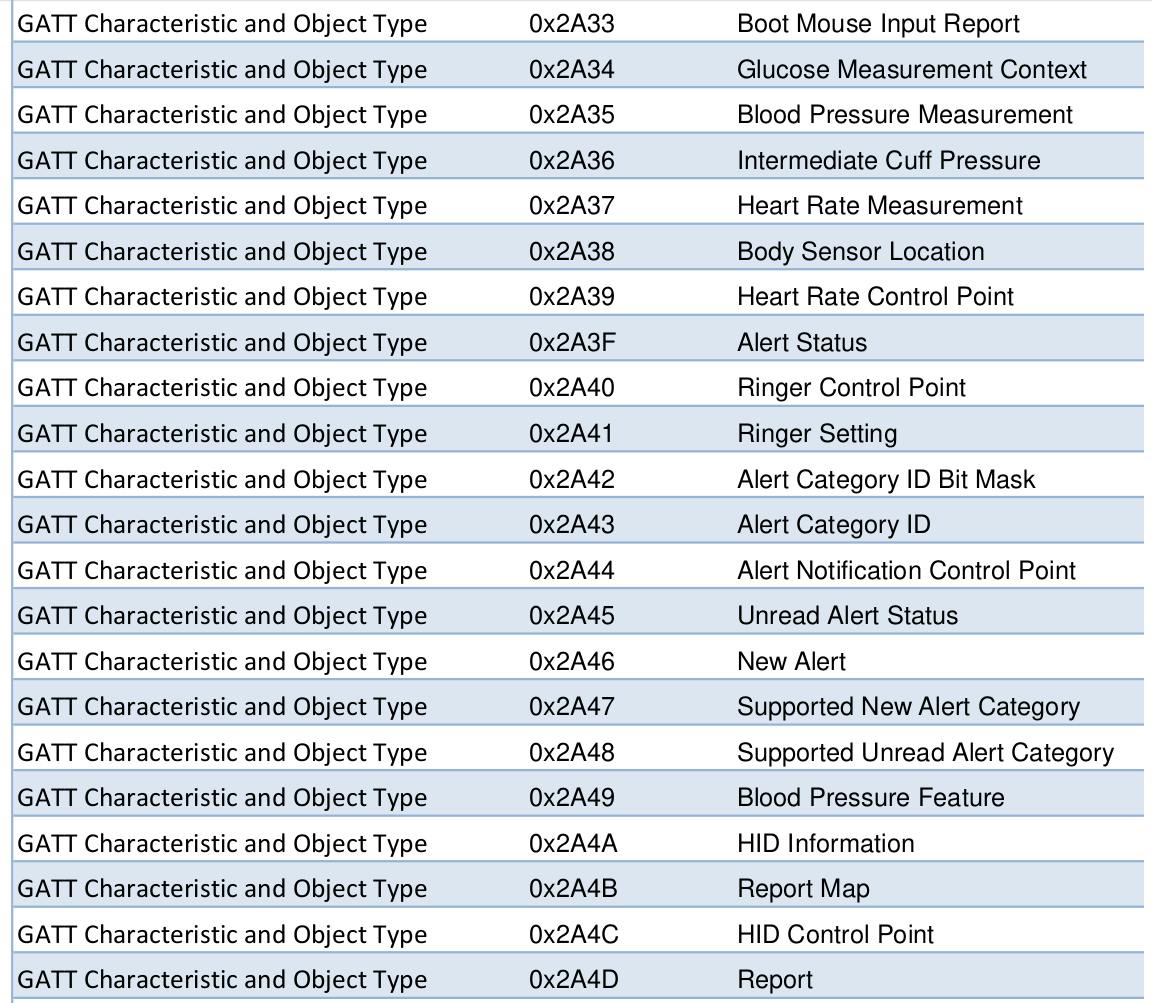Screen dimensions: 1152x1003
Task: Click the Alert Status name cell
Action: tap(801, 343)
